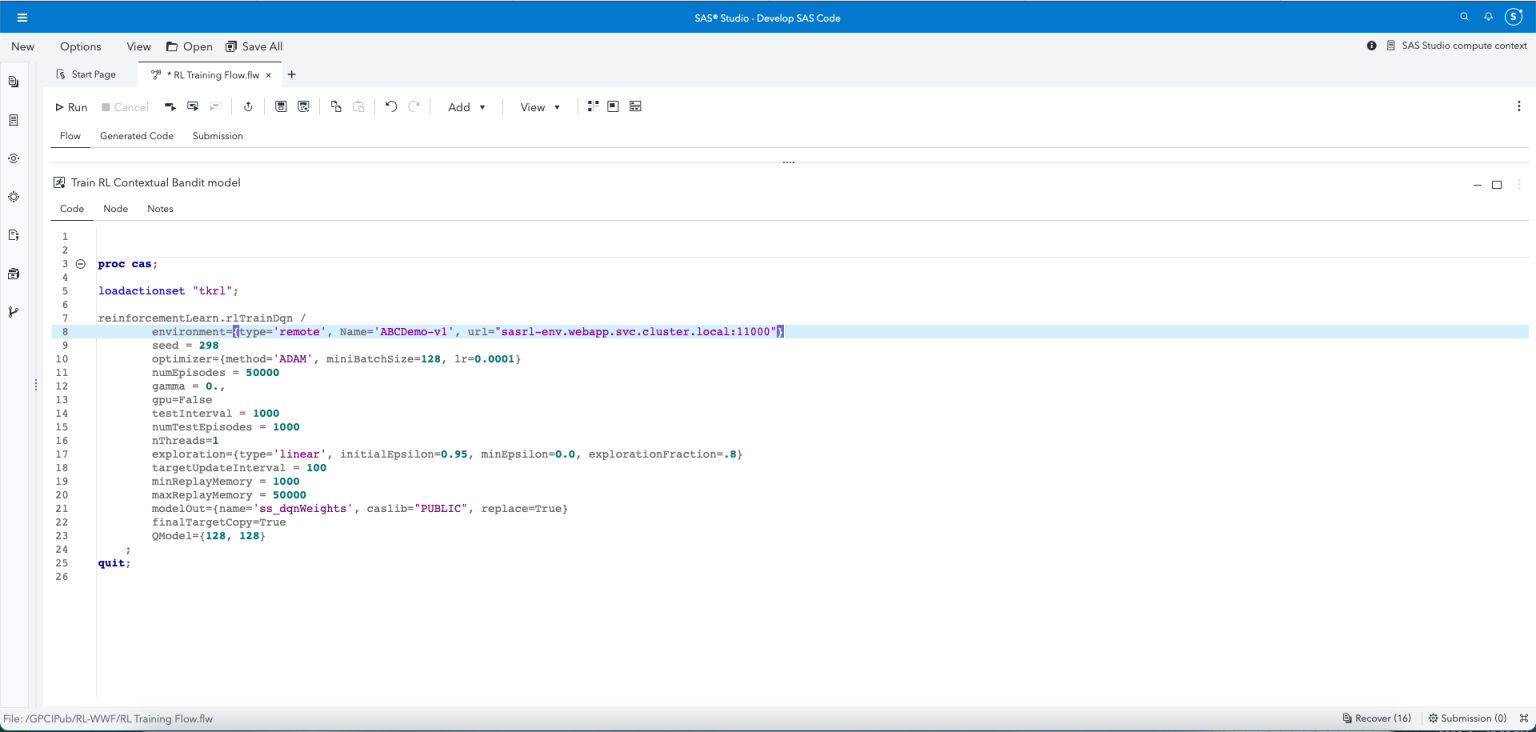Click the arrange nodes icon beside View
Screen dimensions: 1536x732
[x=592, y=107]
